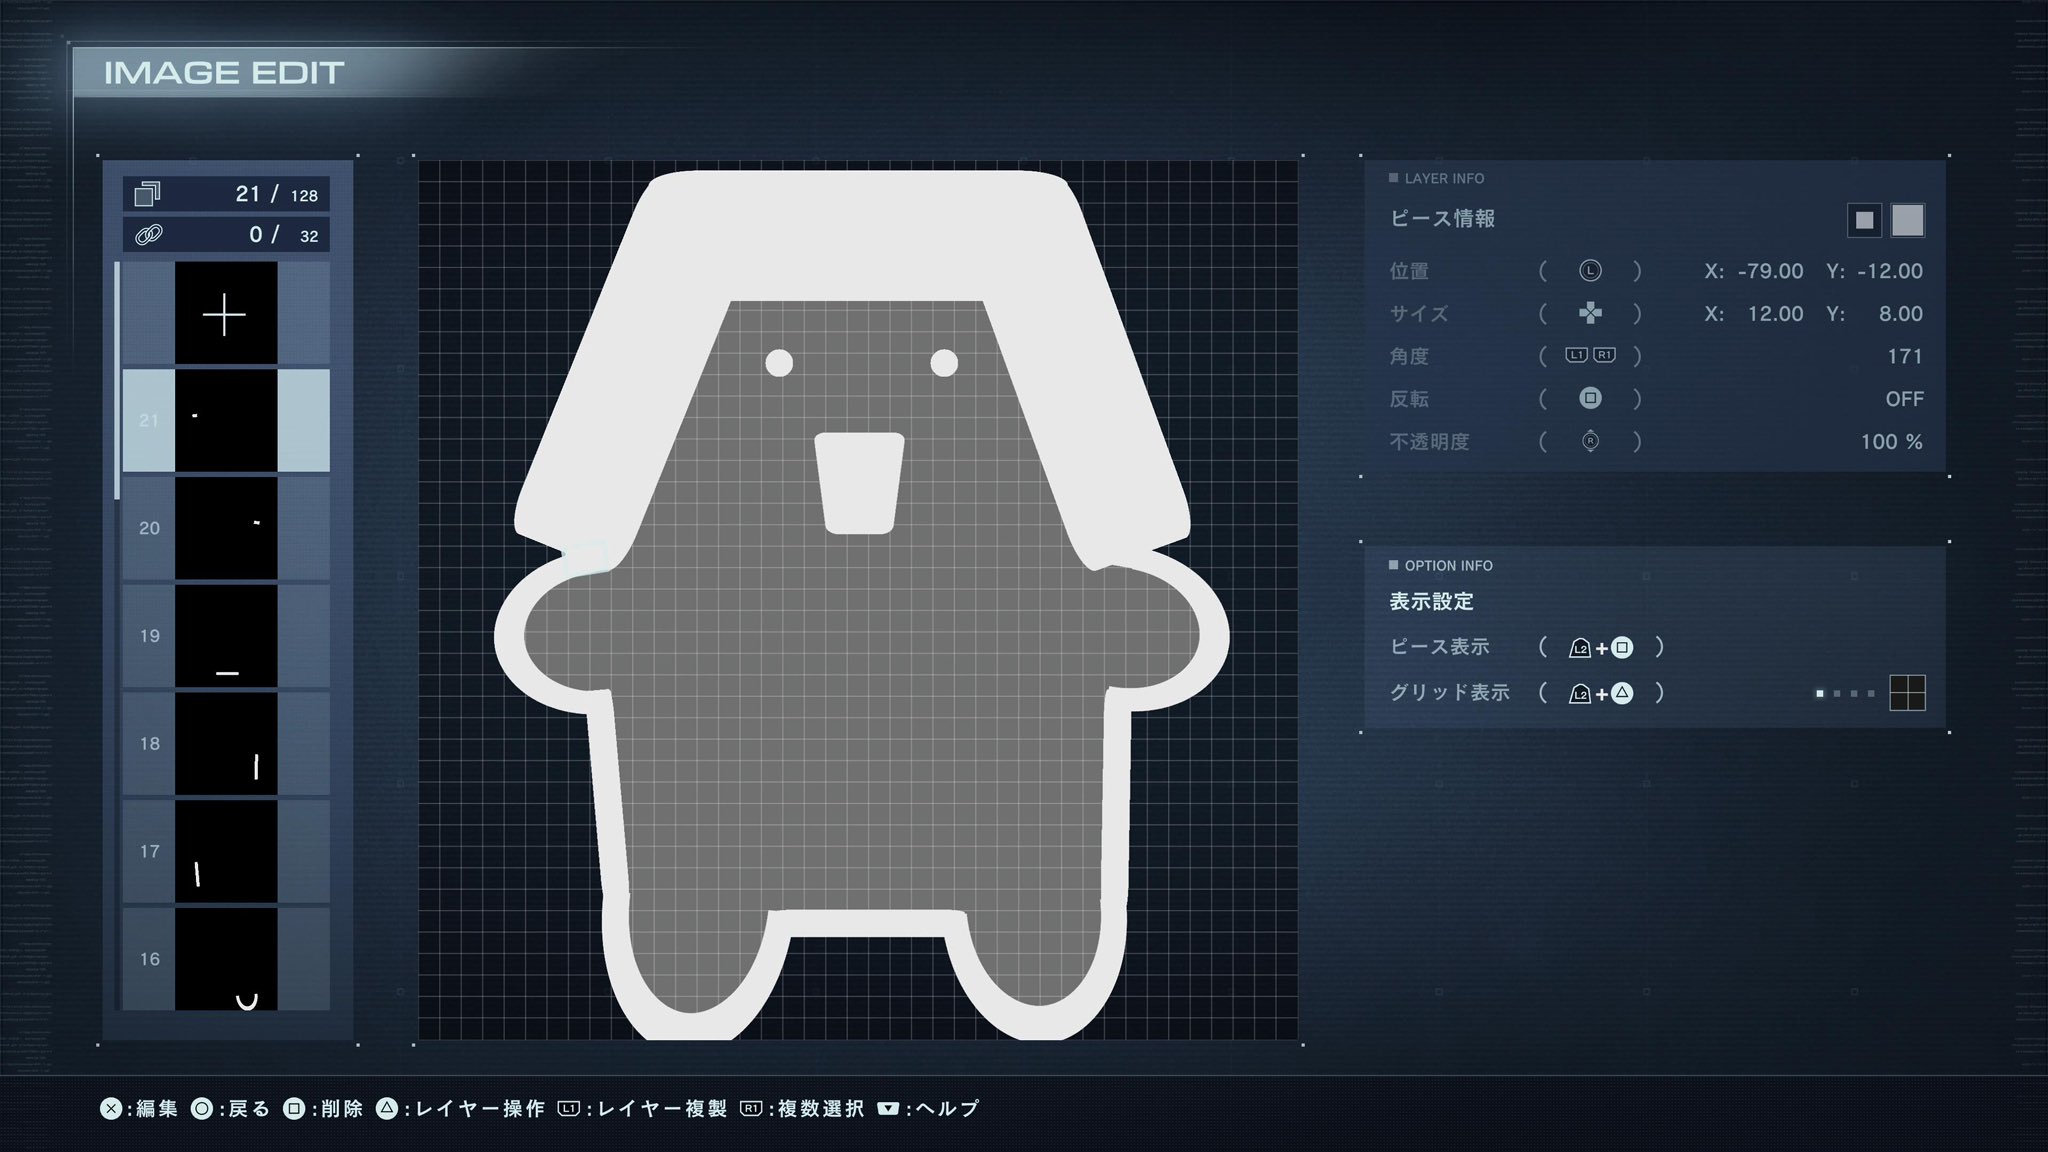Click the linked groups chain icon
The height and width of the screenshot is (1152, 2048).
pos(148,235)
